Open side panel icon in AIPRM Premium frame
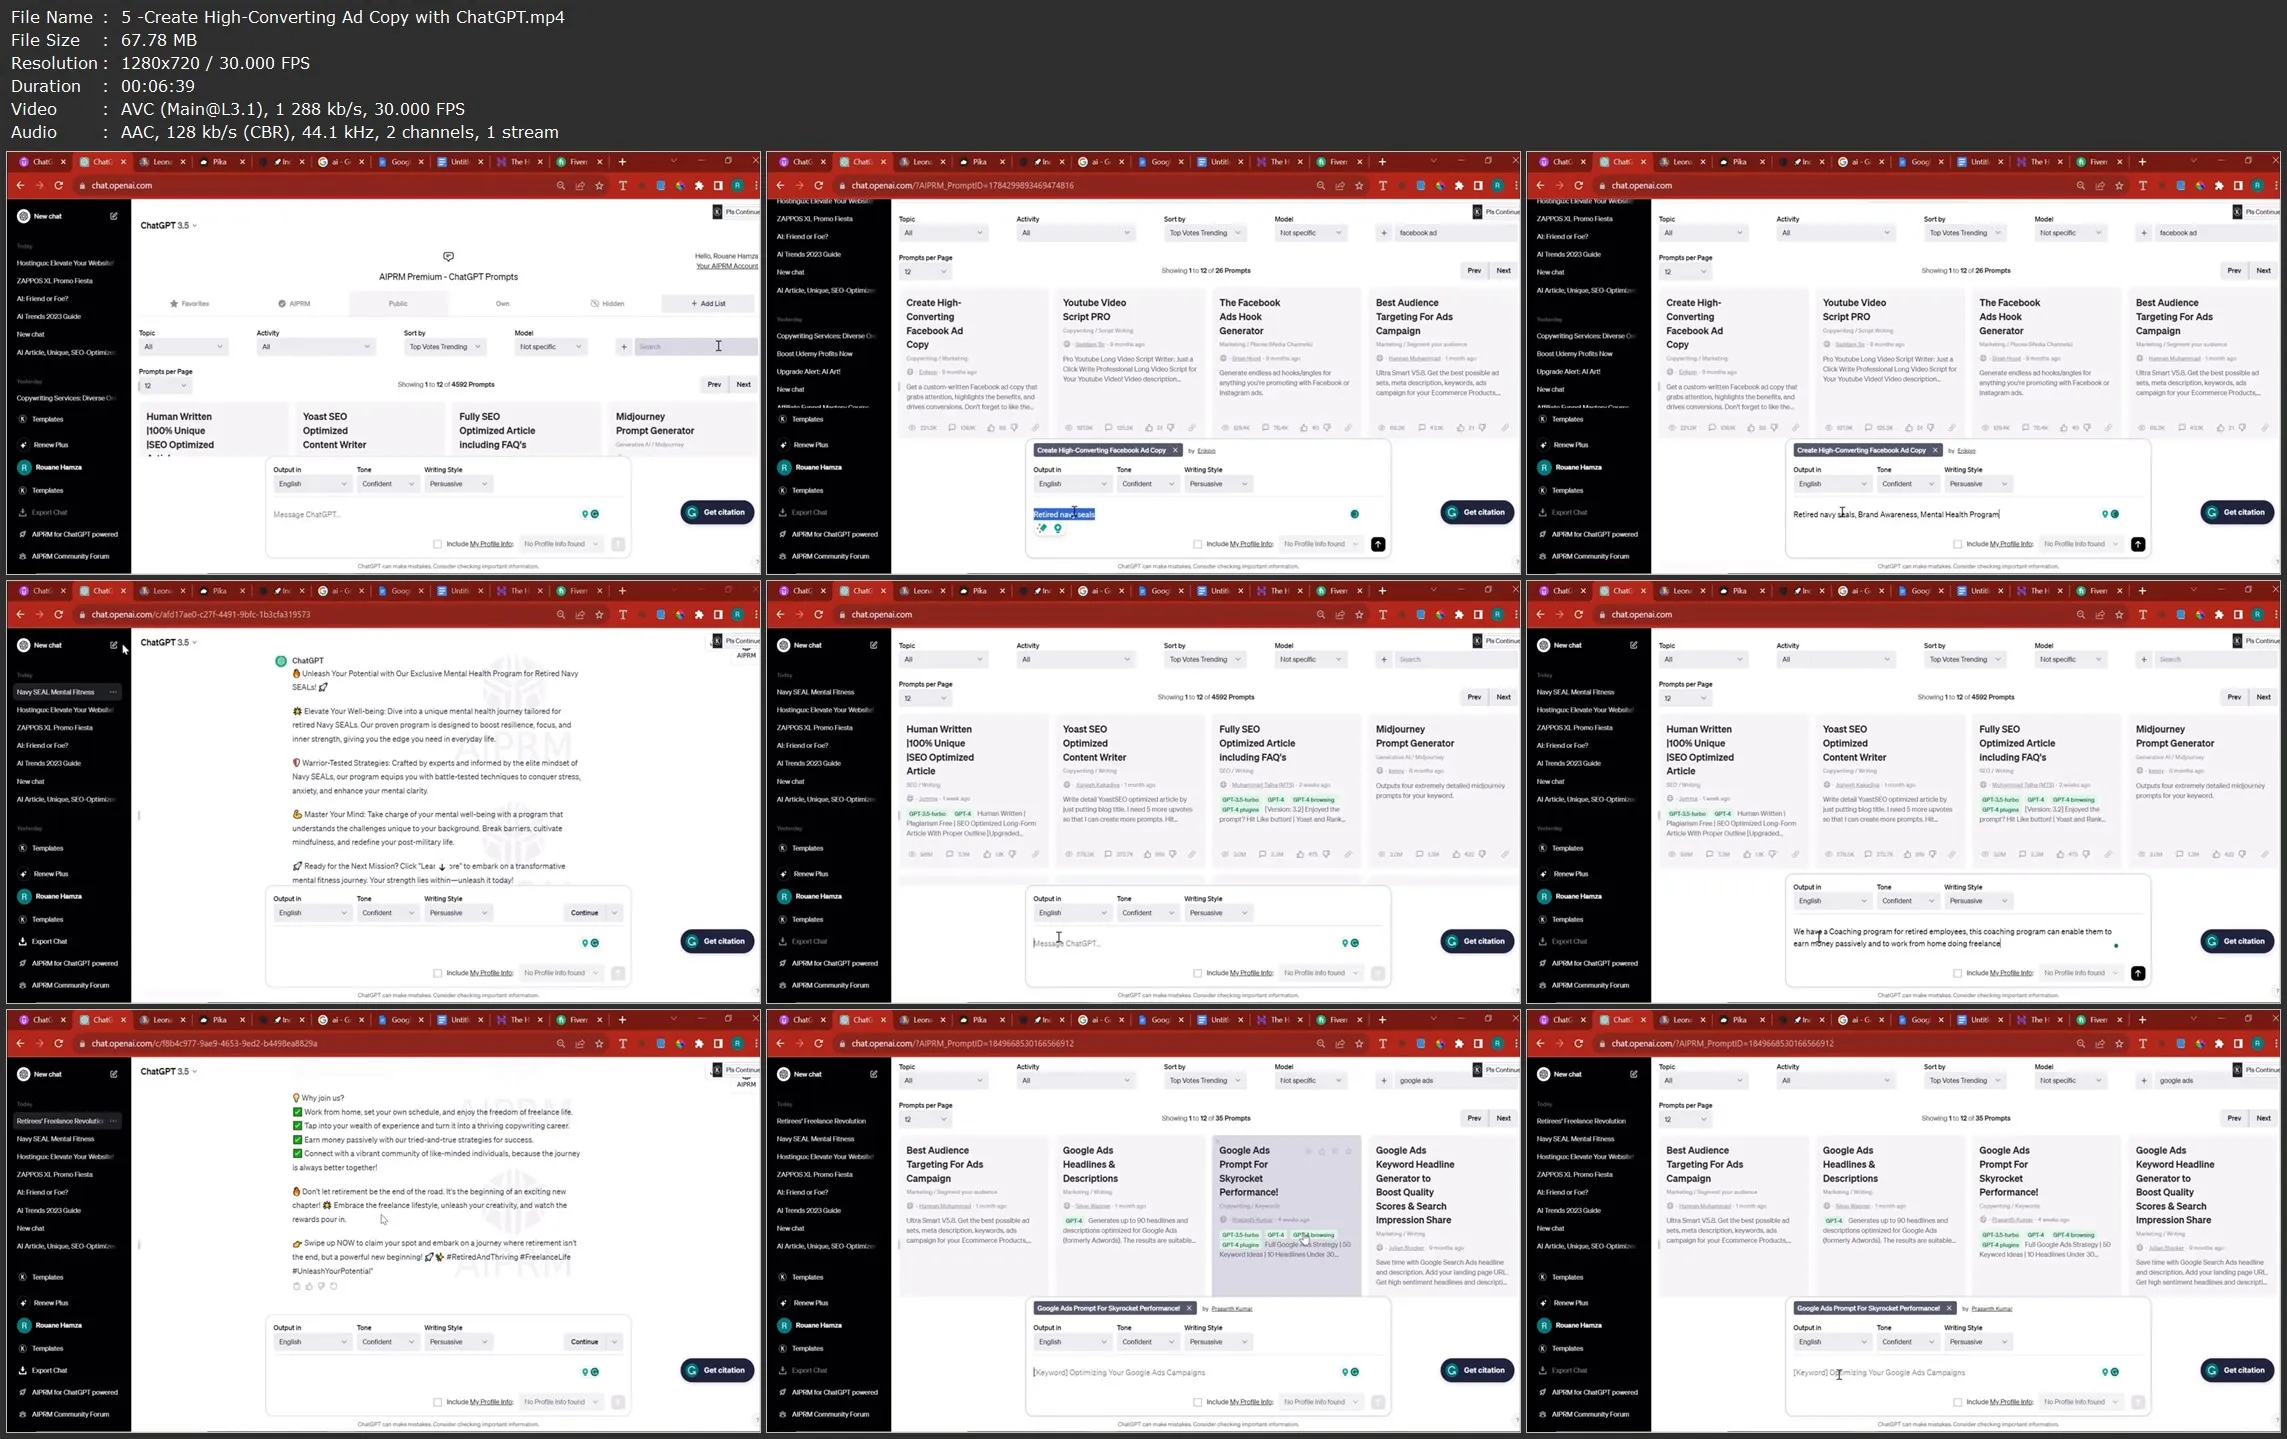Image resolution: width=2287 pixels, height=1439 pixels. click(718, 185)
